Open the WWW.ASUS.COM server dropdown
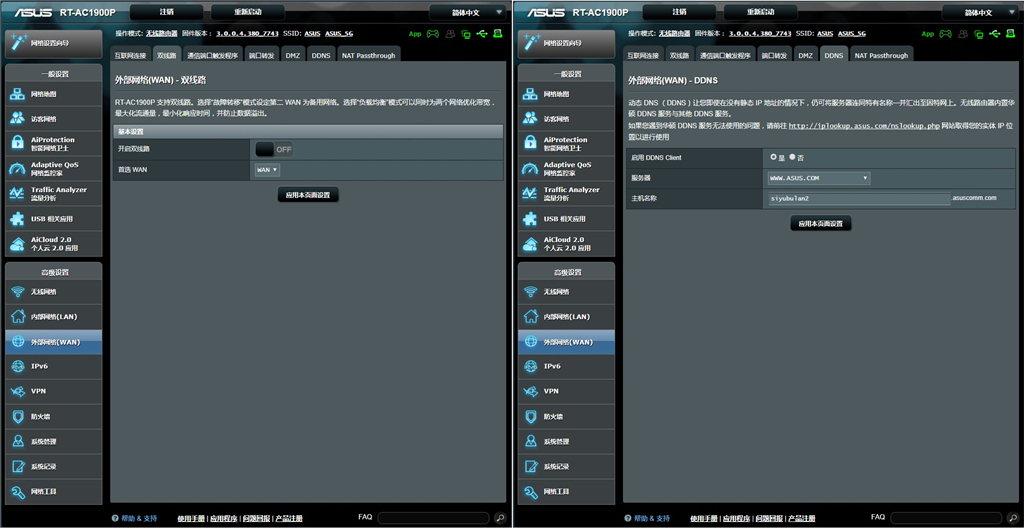 tap(819, 178)
